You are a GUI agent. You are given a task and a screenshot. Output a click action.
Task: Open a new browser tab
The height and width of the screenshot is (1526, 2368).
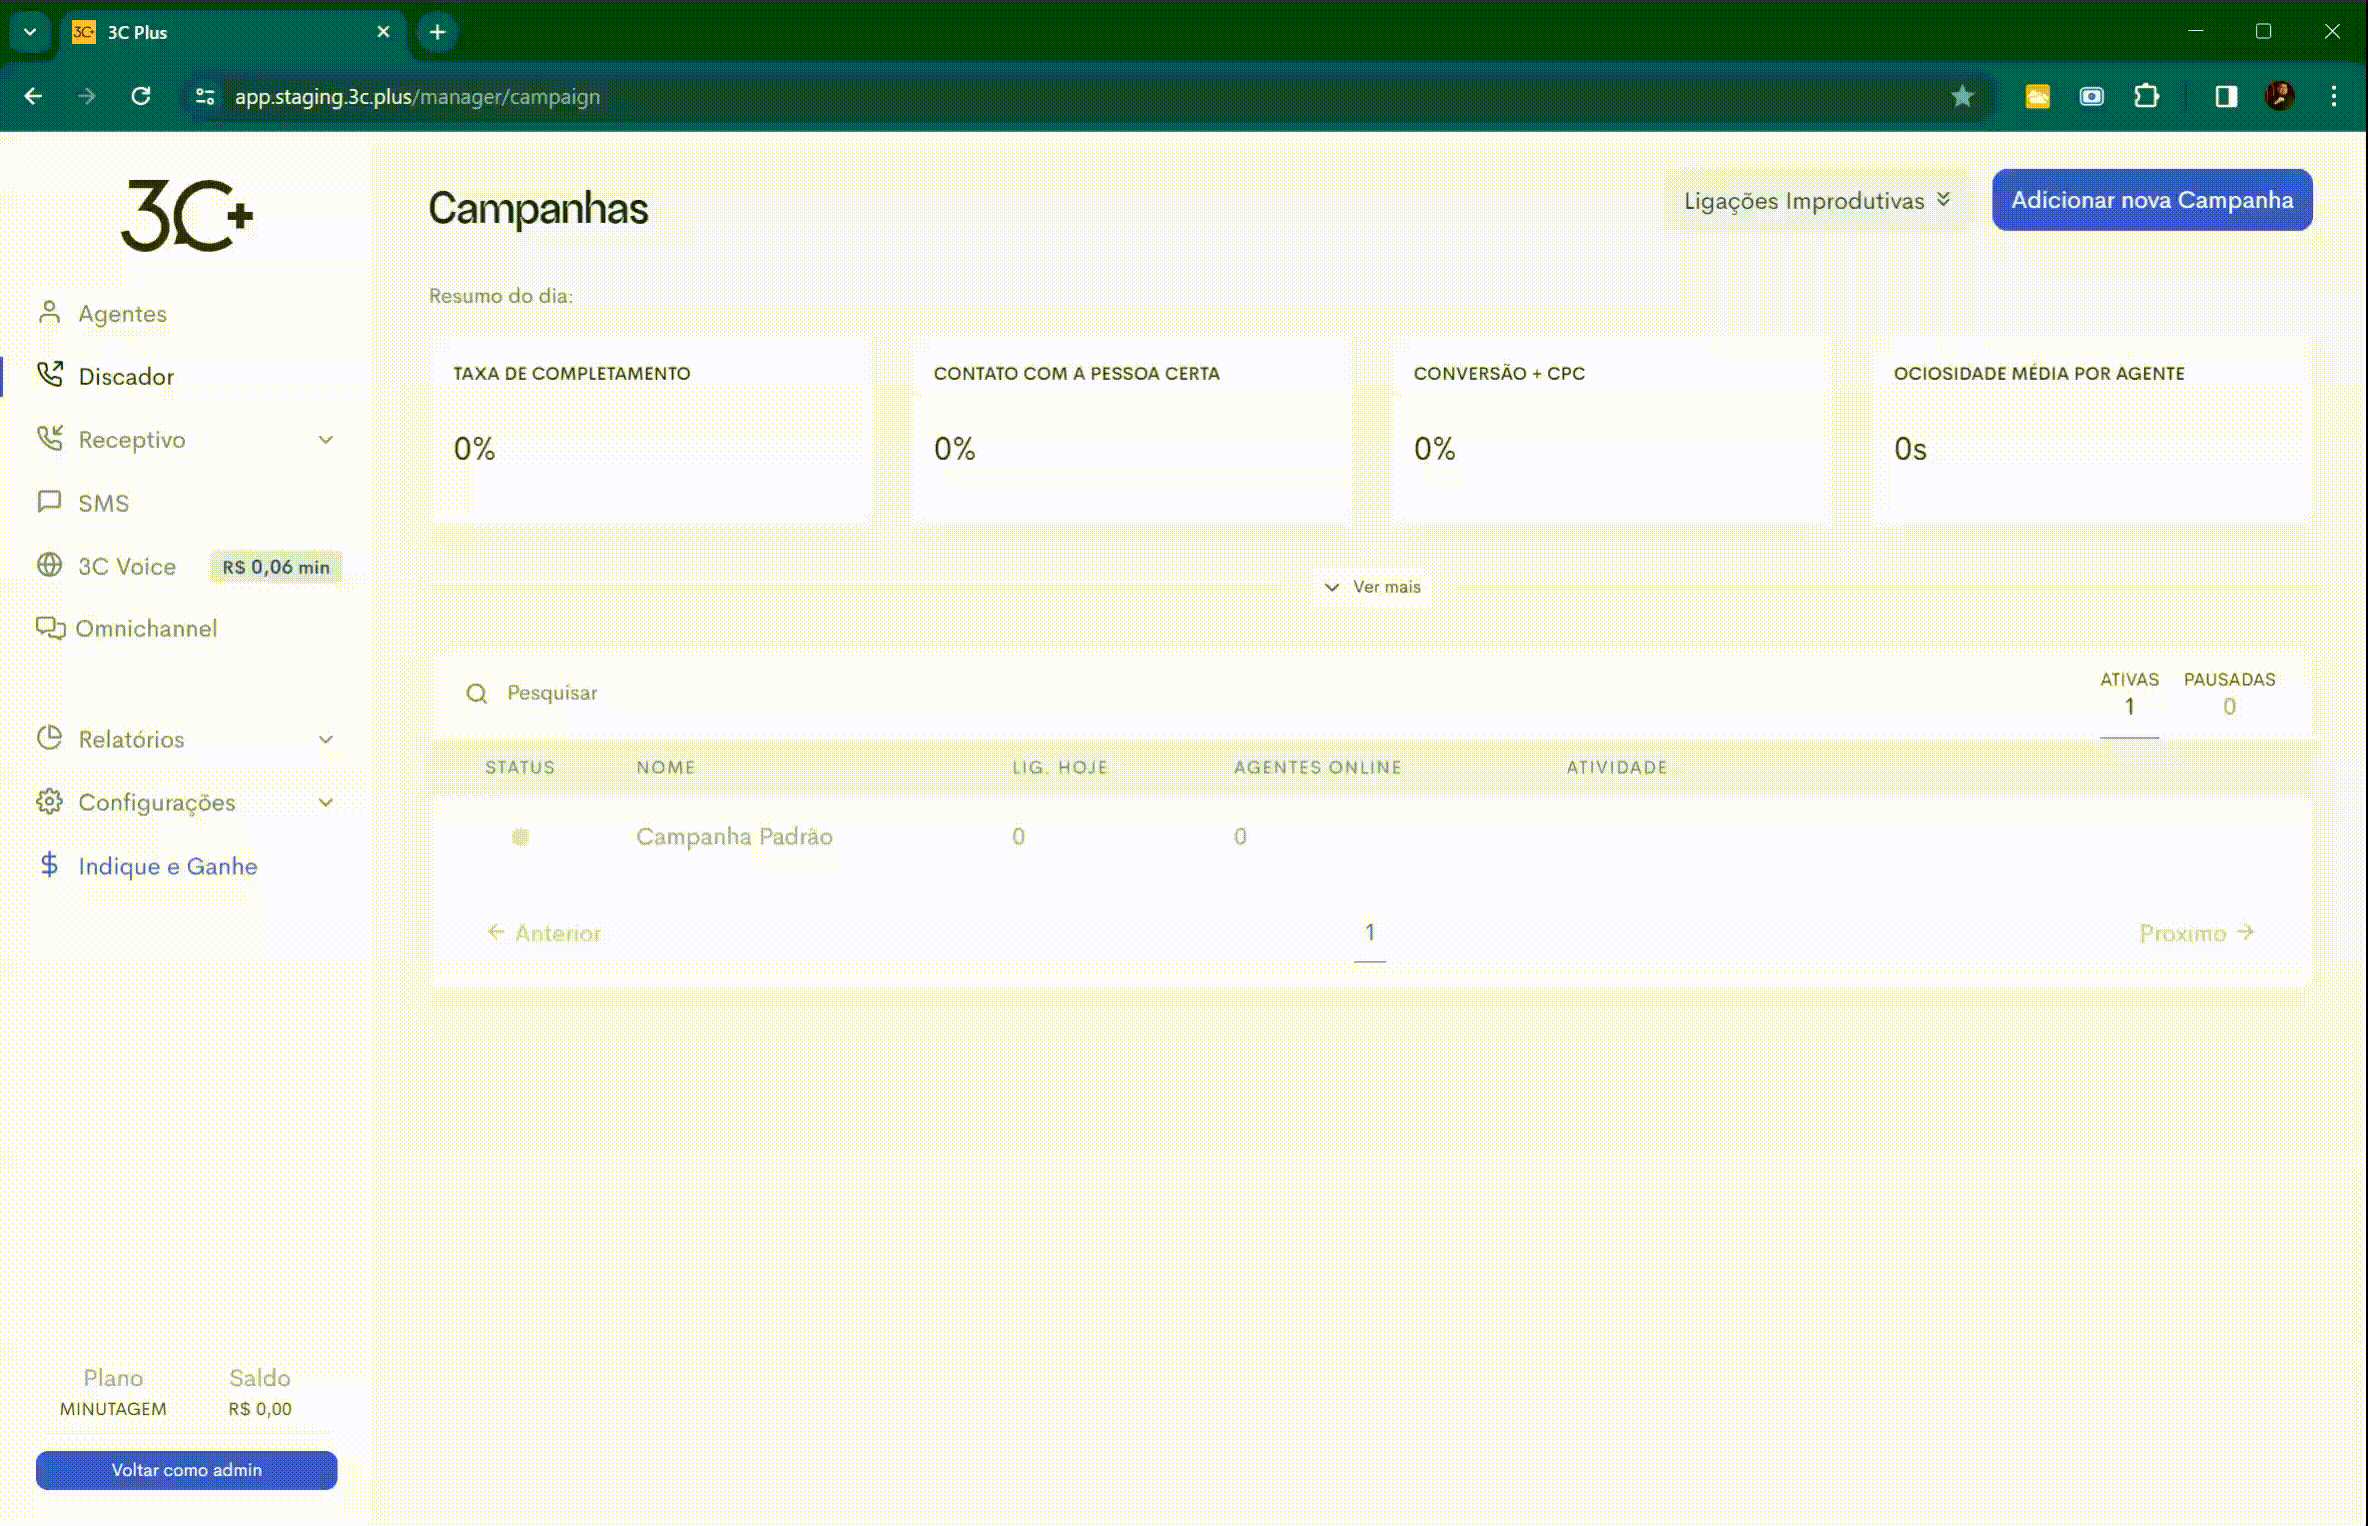pos(437,32)
